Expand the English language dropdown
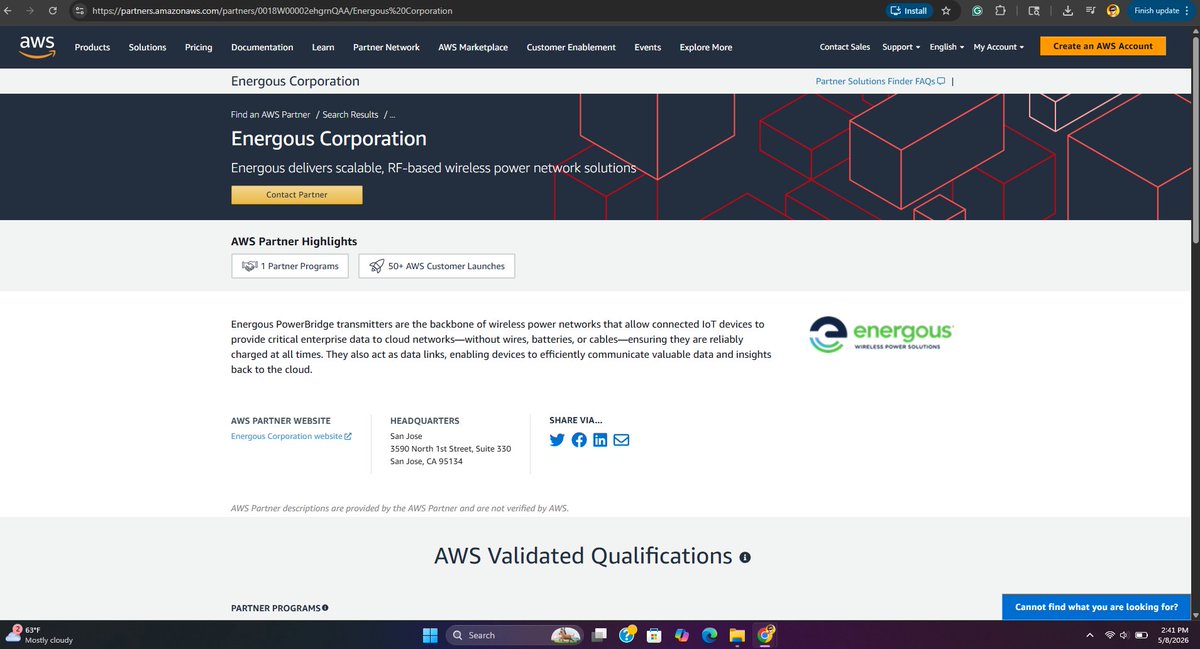Screen dimensions: 1200x649 [947, 47]
